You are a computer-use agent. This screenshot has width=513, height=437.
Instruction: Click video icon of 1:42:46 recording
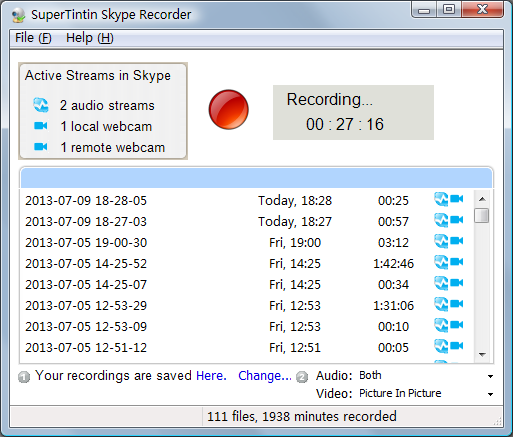point(457,262)
